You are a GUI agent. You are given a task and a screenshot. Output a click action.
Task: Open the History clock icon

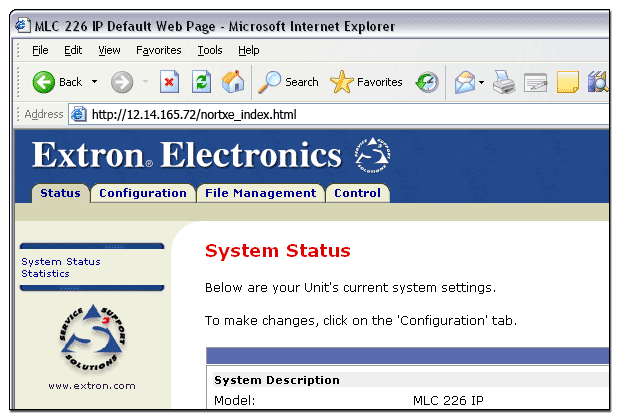[427, 82]
